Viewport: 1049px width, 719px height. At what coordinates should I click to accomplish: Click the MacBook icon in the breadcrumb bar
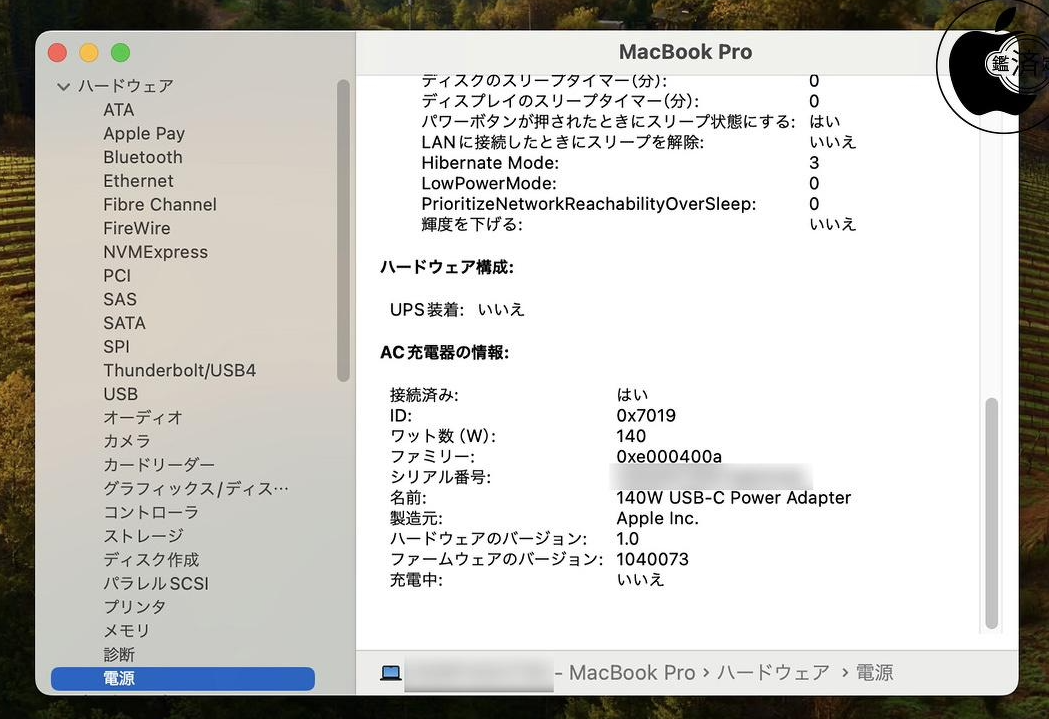[x=390, y=672]
